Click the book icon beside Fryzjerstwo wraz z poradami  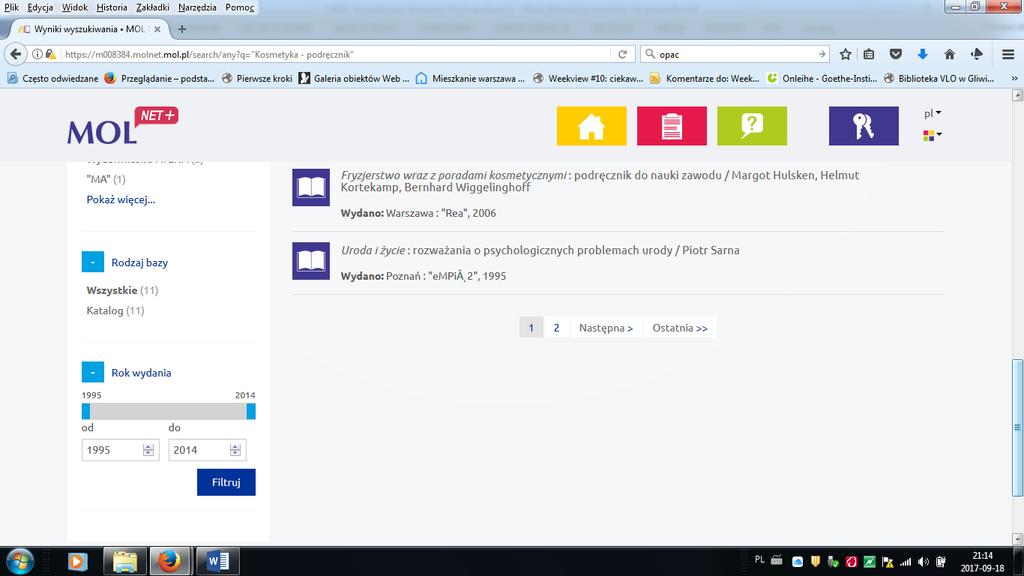click(311, 187)
